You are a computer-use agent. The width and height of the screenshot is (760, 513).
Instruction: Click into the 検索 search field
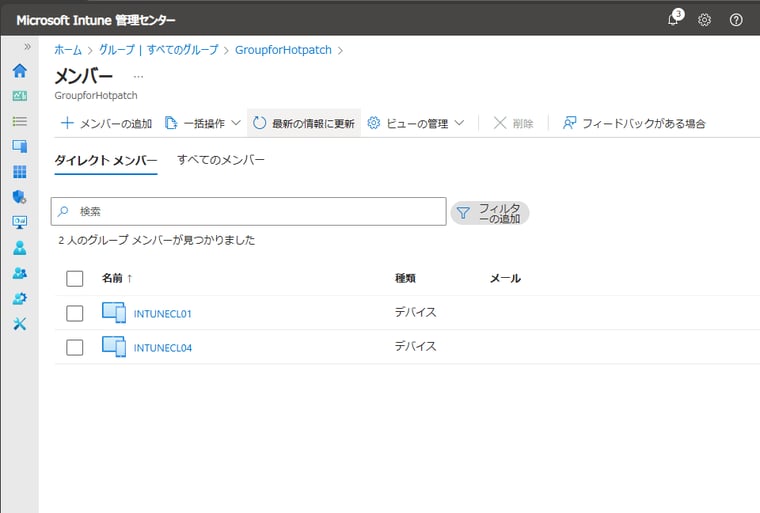248,211
